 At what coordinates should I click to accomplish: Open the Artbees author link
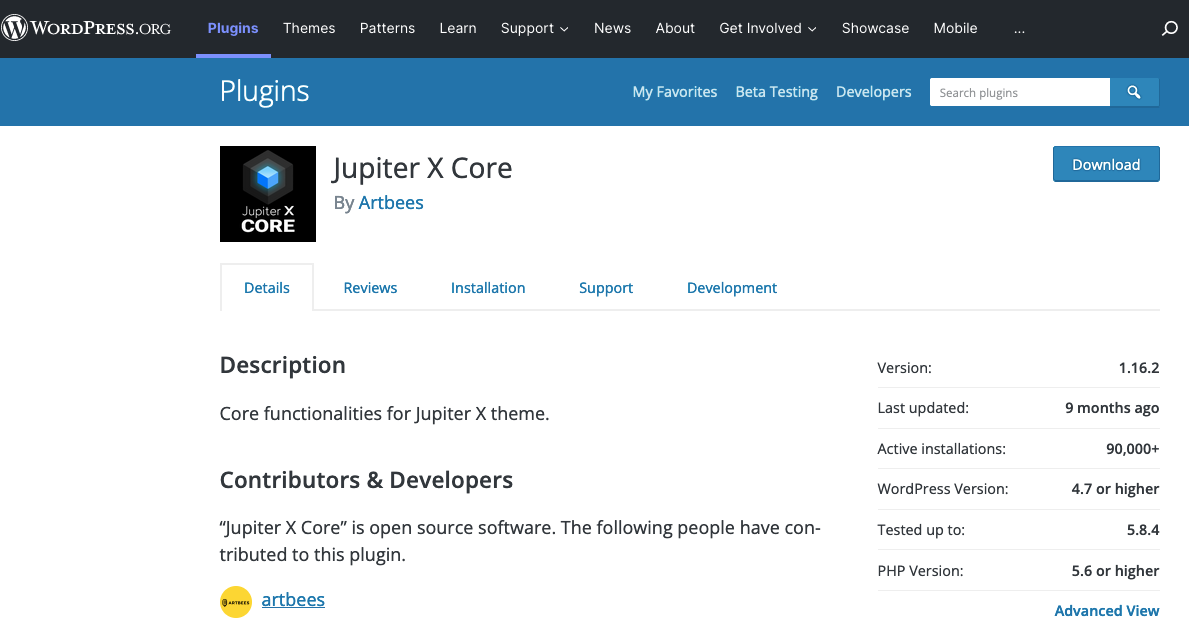[391, 202]
